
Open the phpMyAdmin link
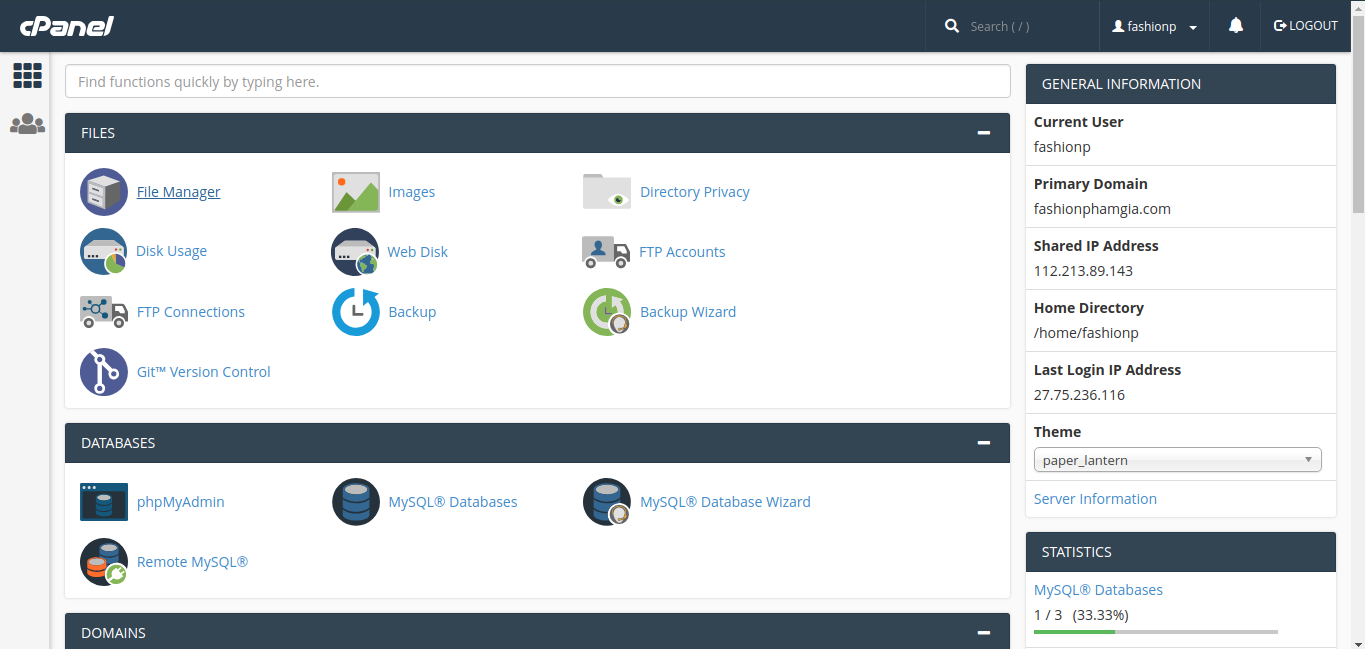point(181,502)
